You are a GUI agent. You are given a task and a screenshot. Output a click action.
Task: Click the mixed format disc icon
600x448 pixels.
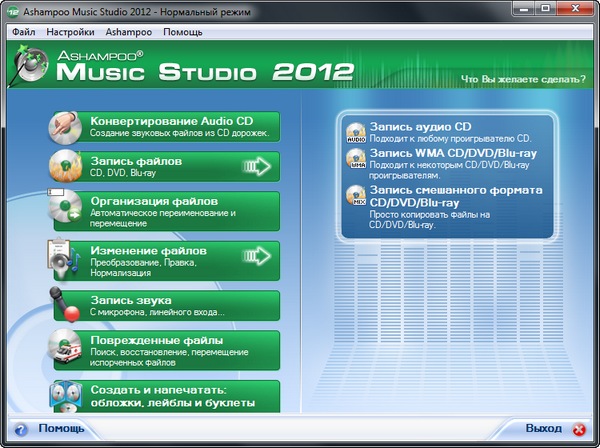pos(355,196)
